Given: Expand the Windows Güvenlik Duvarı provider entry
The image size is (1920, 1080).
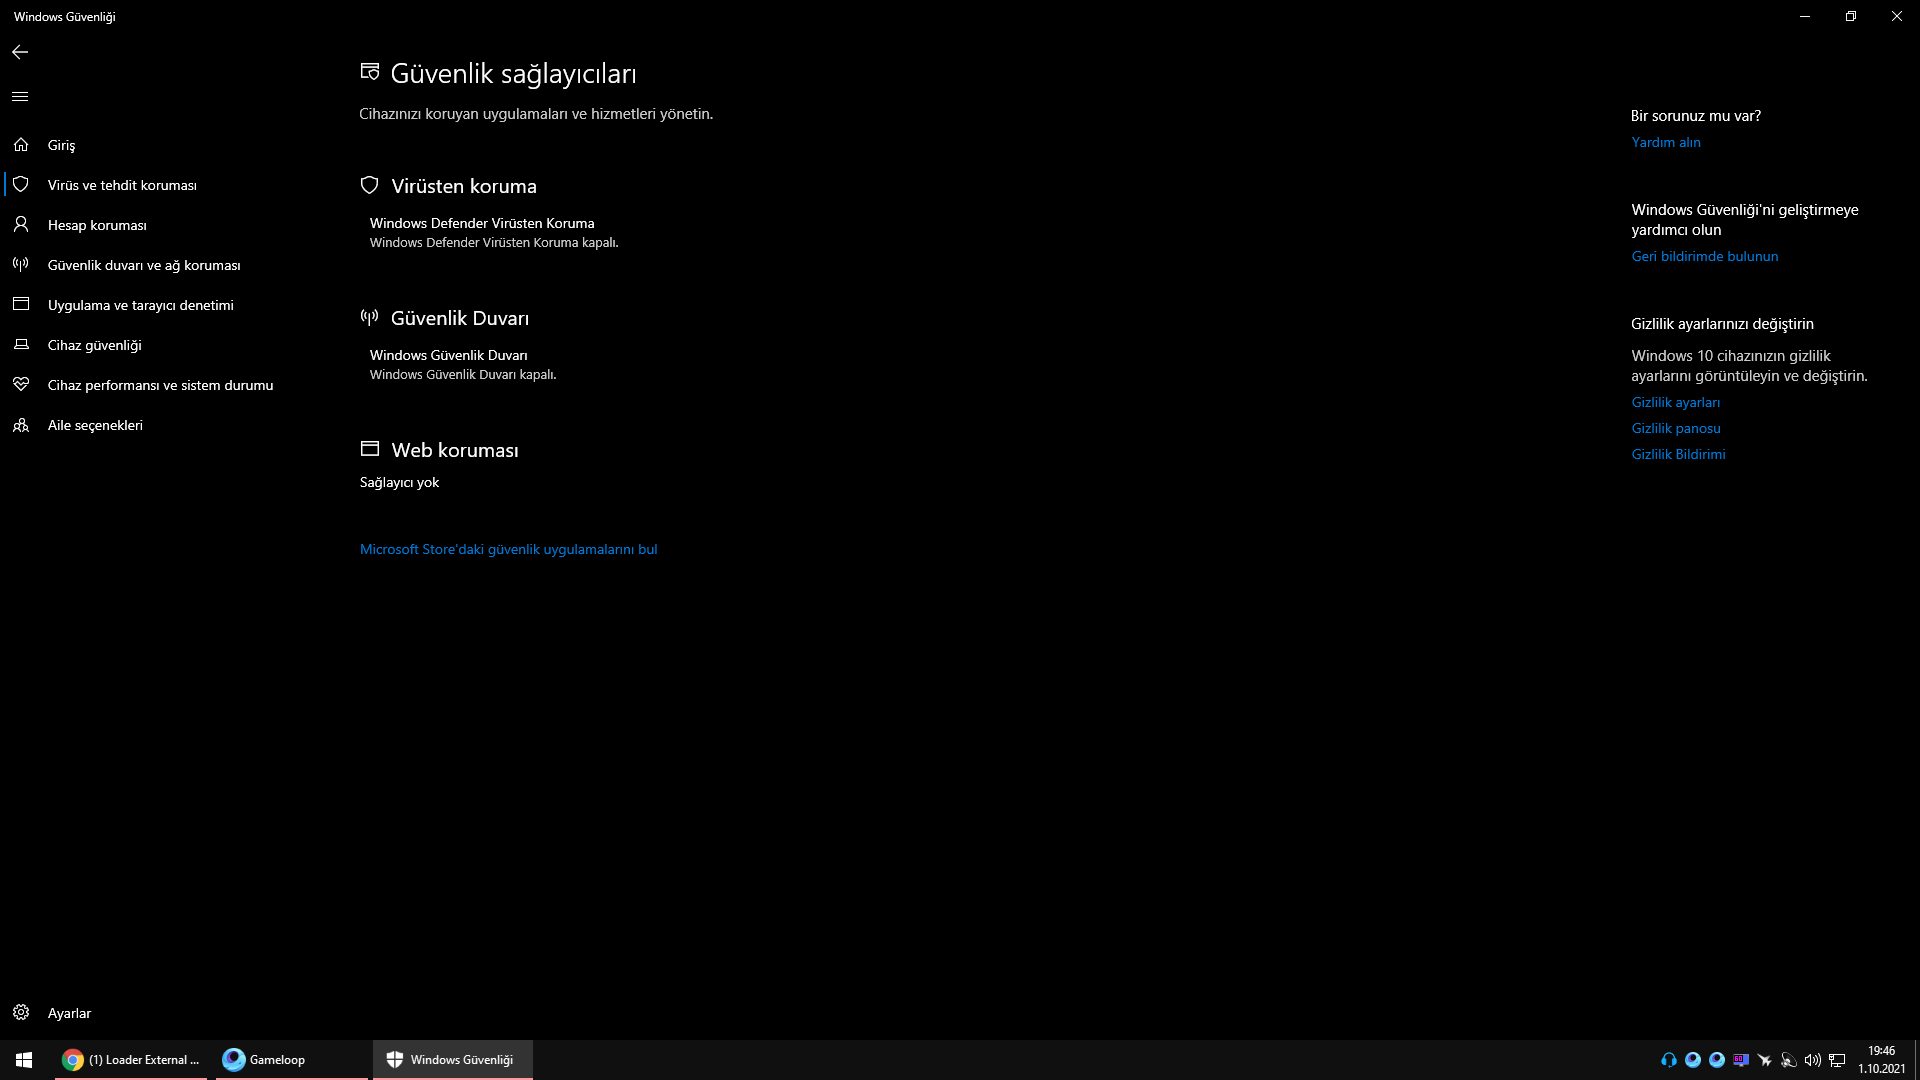Looking at the screenshot, I should (463, 365).
